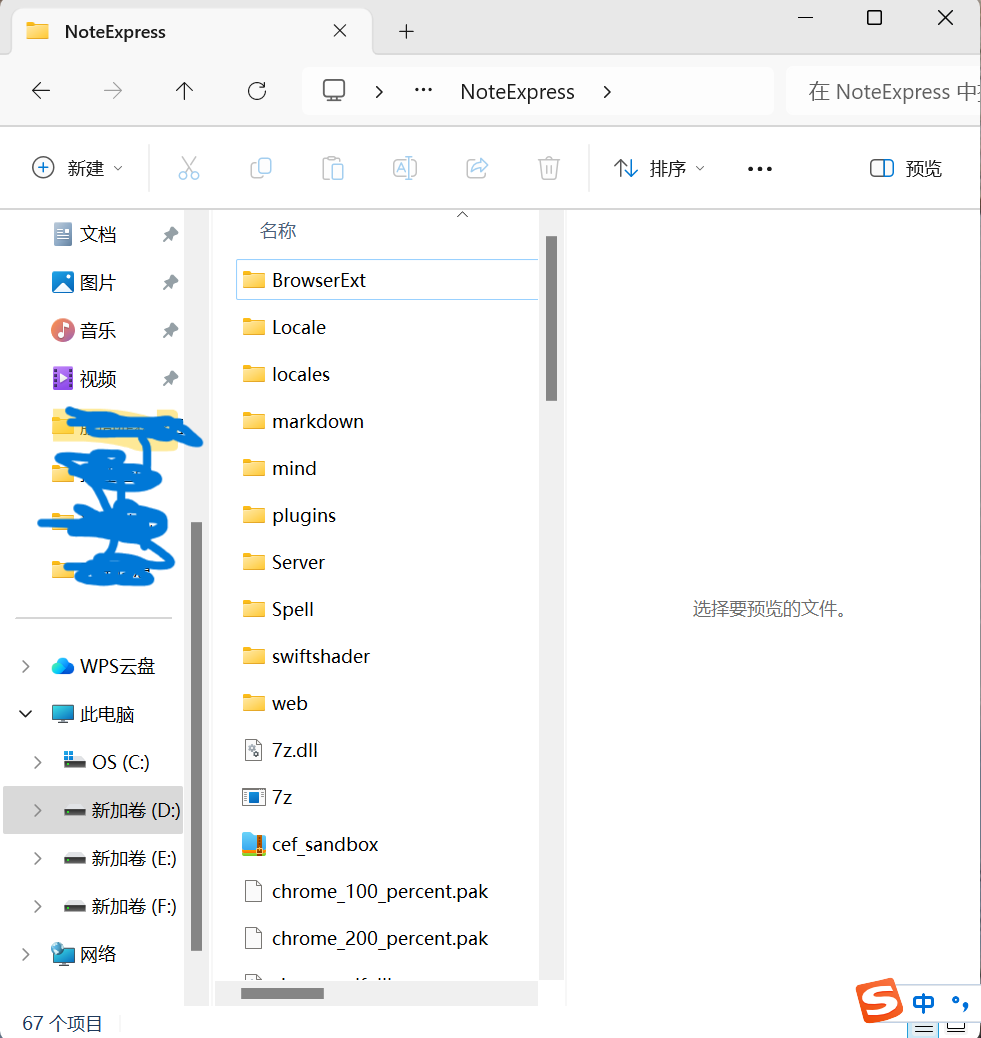Viewport: 981px width, 1038px height.
Task: Expand the chevron after NoteExpress breadcrumb
Action: coord(607,91)
